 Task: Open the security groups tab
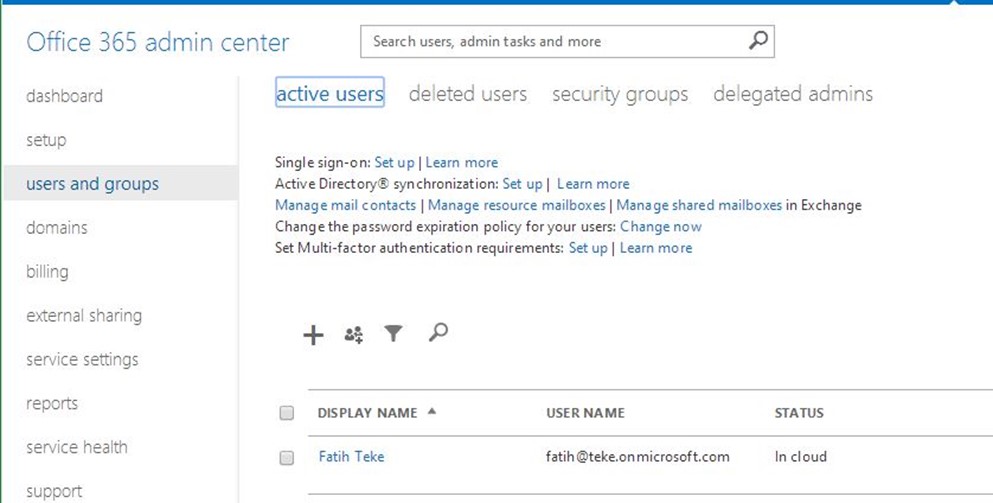620,94
